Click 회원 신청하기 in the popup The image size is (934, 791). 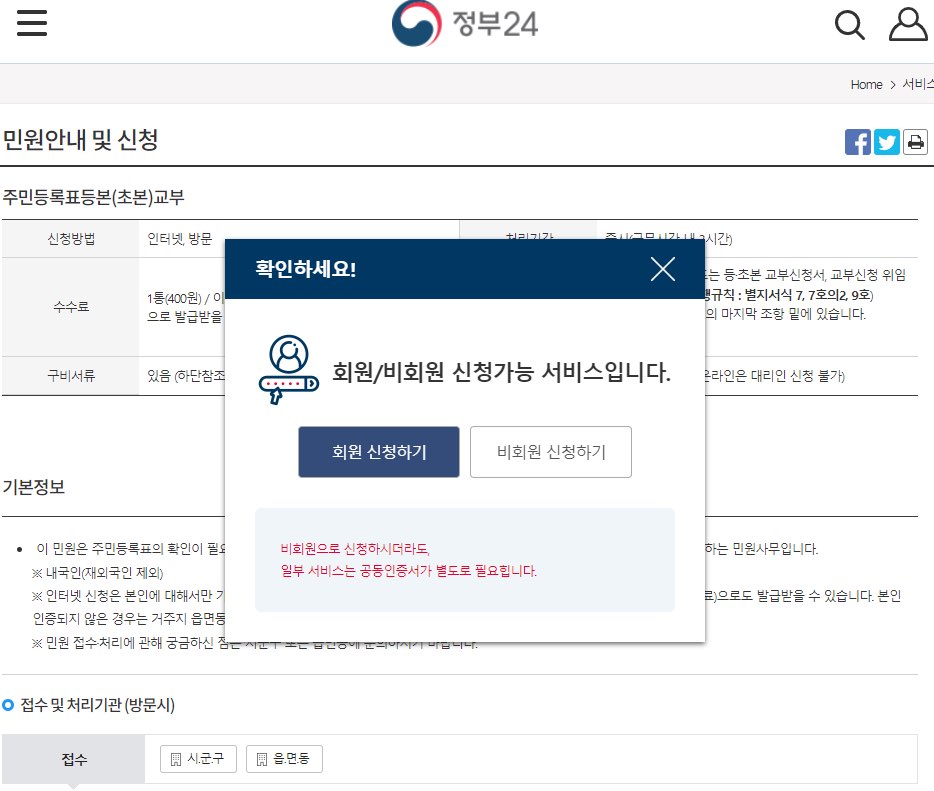point(378,451)
